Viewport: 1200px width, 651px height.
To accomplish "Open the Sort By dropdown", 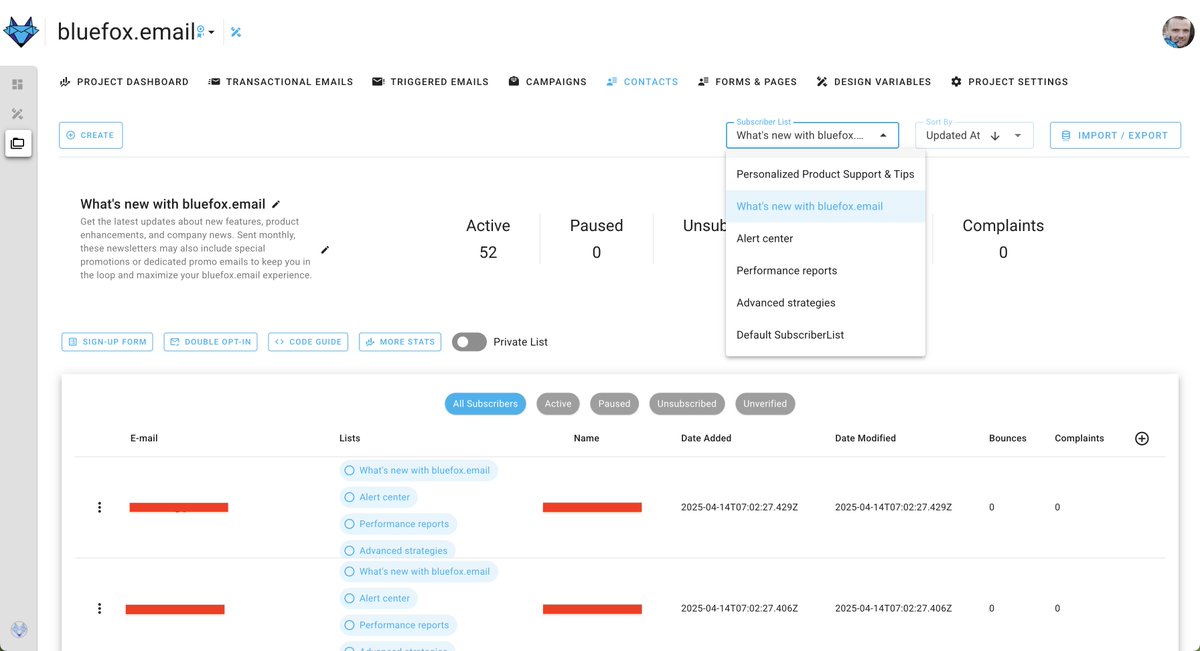I will 1018,135.
